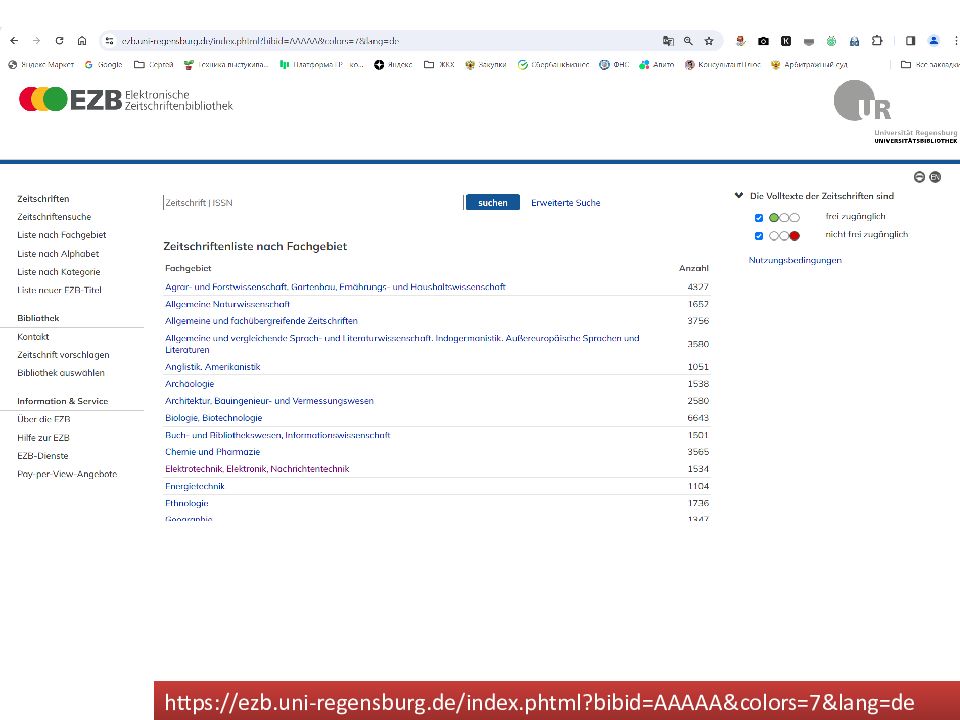Open the 'Biologie, Biotechnologie' subject link
This screenshot has width=960, height=720.
(x=213, y=418)
